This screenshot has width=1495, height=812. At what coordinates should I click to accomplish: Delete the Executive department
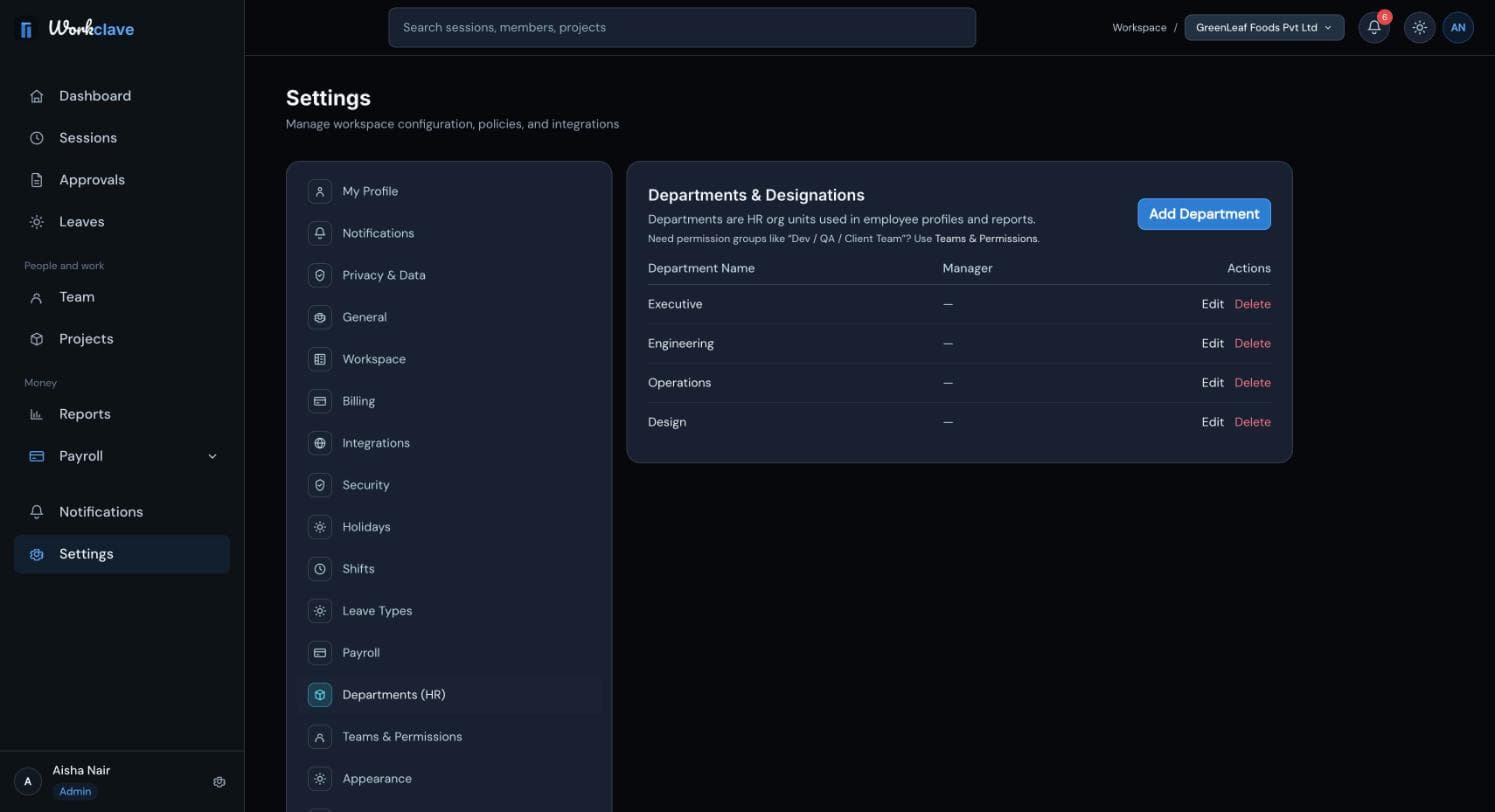tap(1252, 304)
